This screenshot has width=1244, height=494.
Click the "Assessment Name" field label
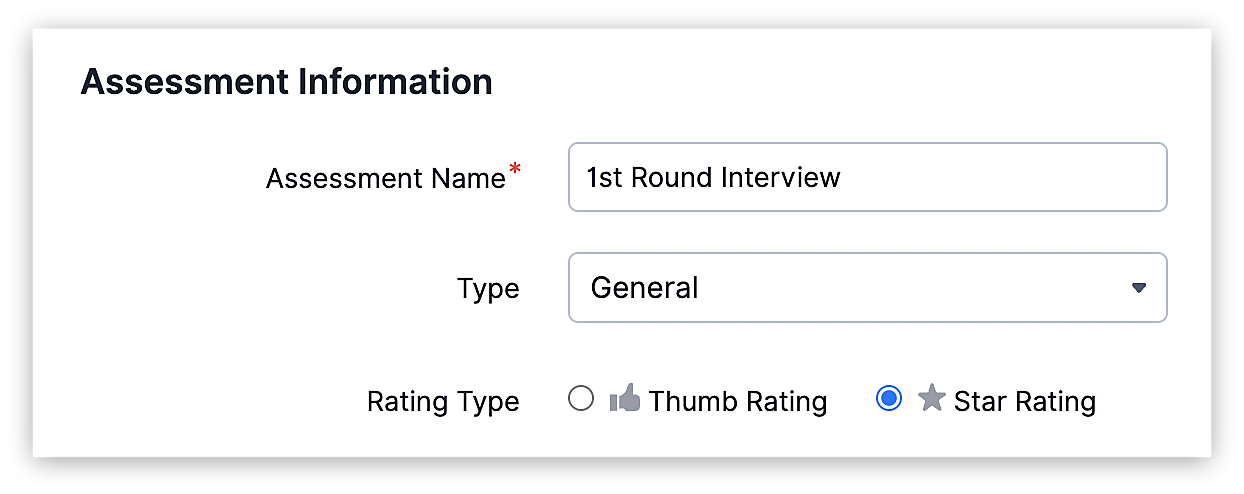386,178
